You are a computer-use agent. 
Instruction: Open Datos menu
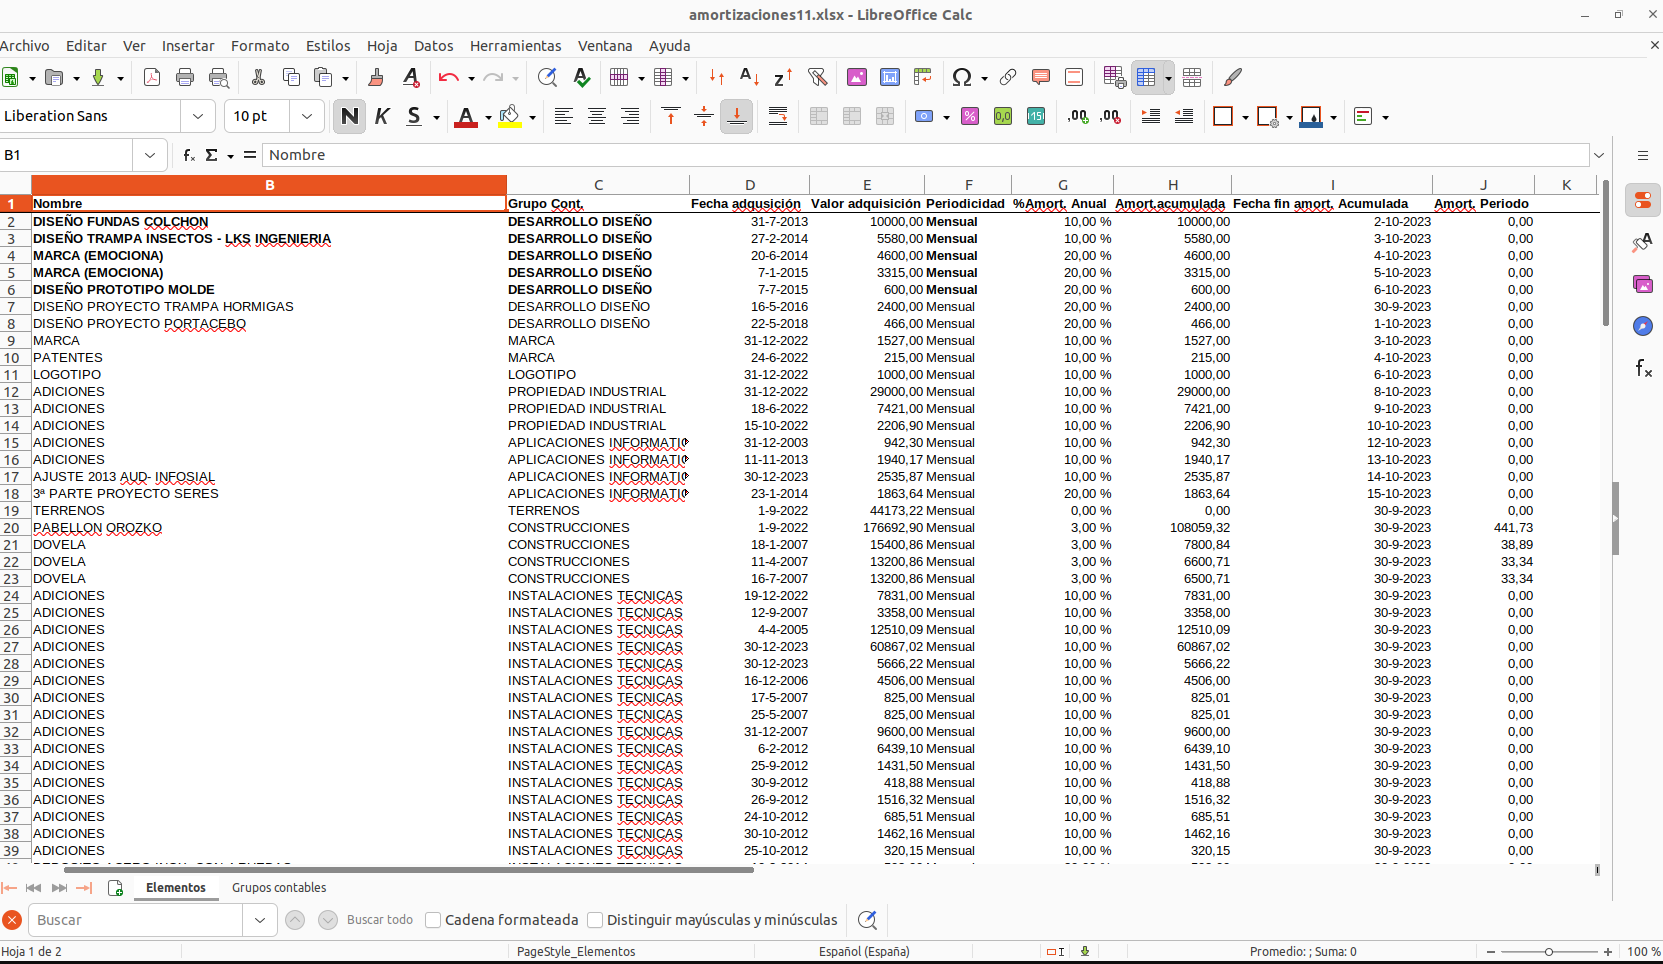(x=433, y=46)
